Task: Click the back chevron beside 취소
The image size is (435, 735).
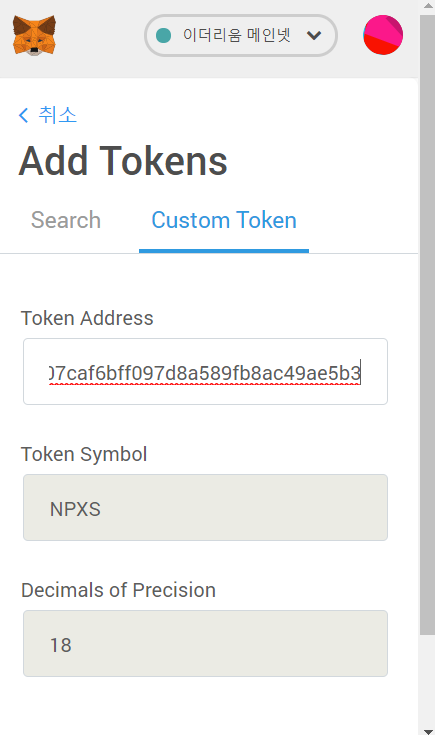Action: point(23,115)
